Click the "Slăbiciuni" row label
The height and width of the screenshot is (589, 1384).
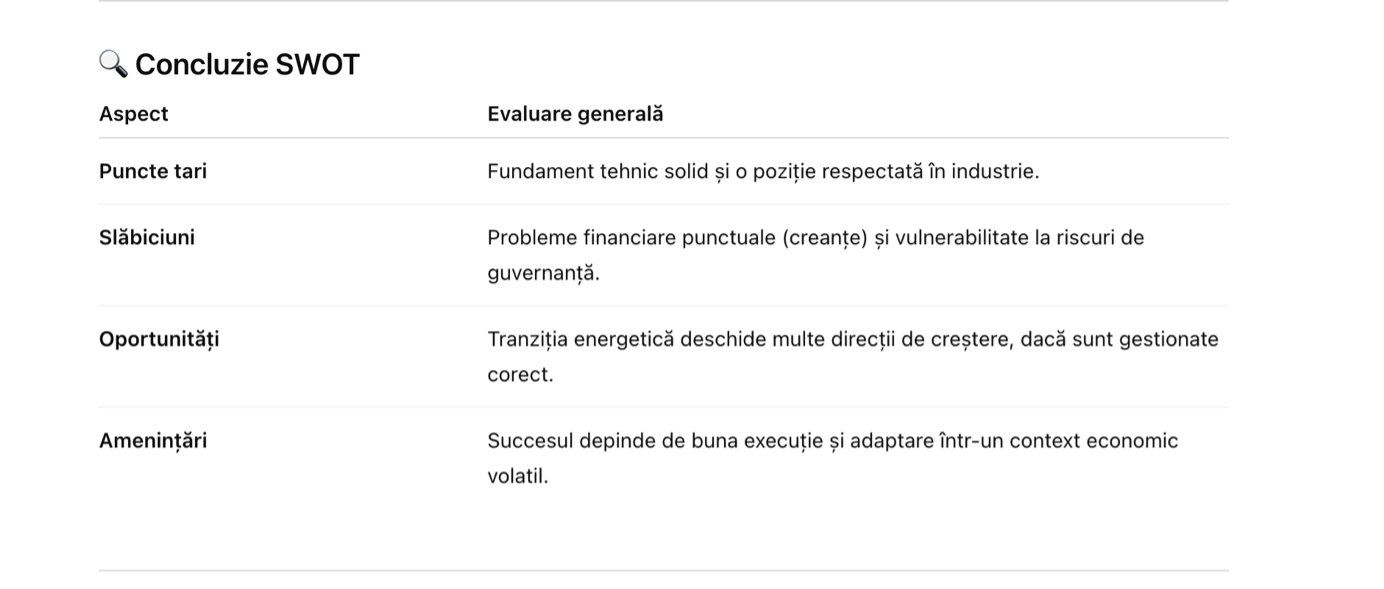147,237
